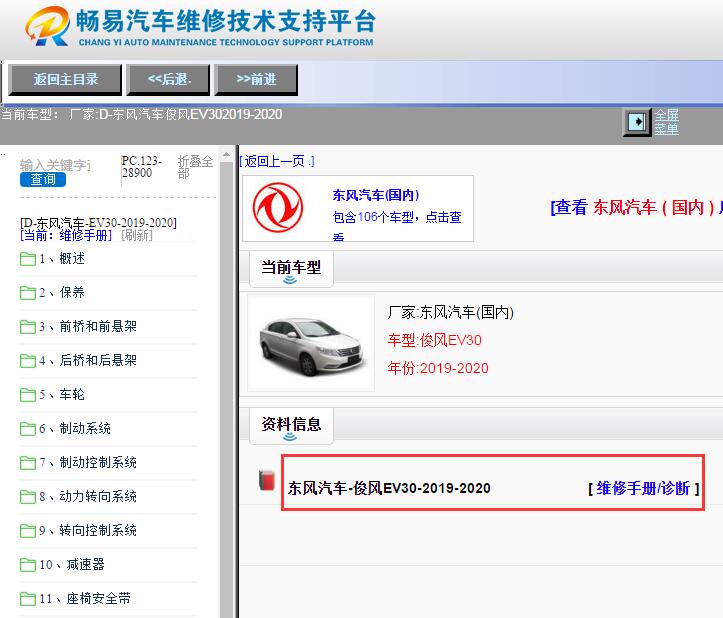Click the red Dongfeng brand logo
This screenshot has height=618, width=723.
tap(278, 208)
